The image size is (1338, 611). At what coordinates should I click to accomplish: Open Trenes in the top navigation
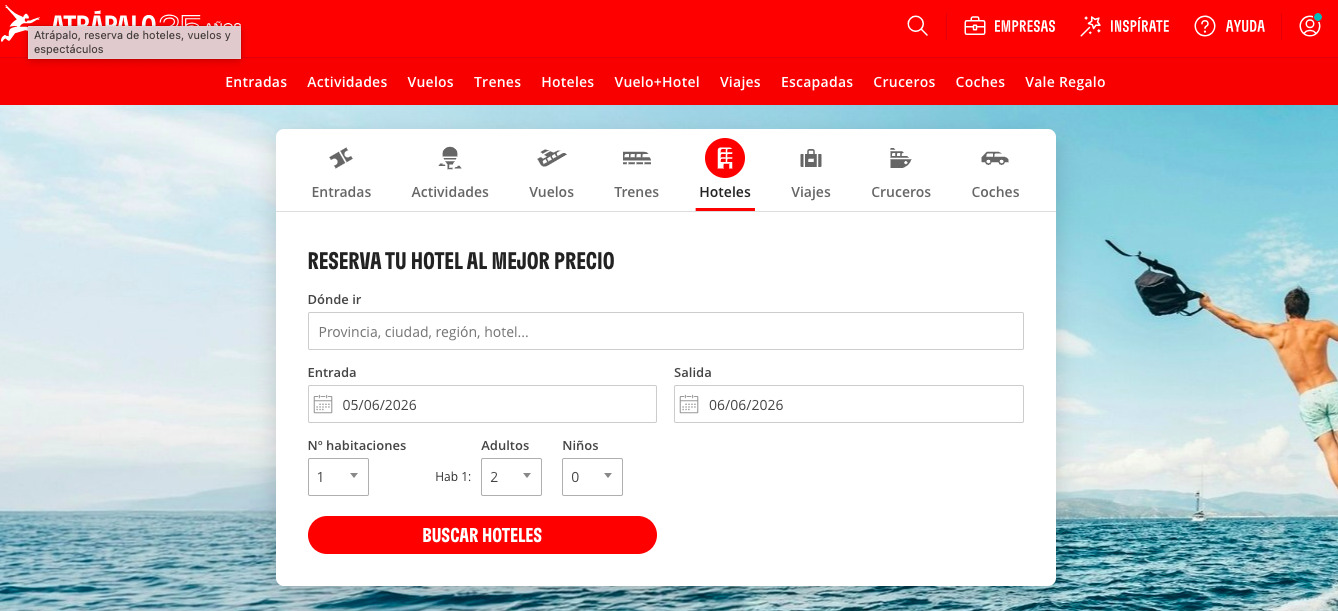click(x=498, y=82)
